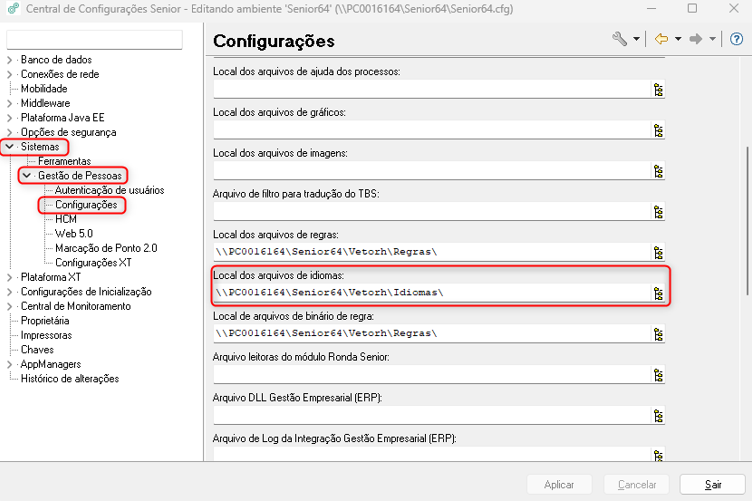Select HCM in the tree

point(66,219)
